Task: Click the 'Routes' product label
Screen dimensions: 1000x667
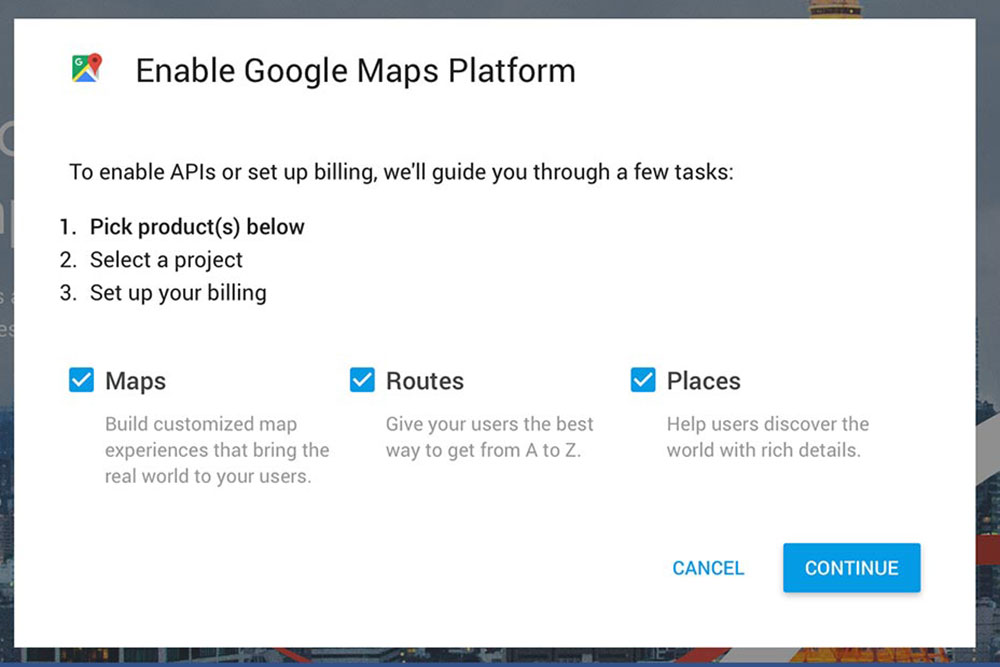Action: coord(425,381)
